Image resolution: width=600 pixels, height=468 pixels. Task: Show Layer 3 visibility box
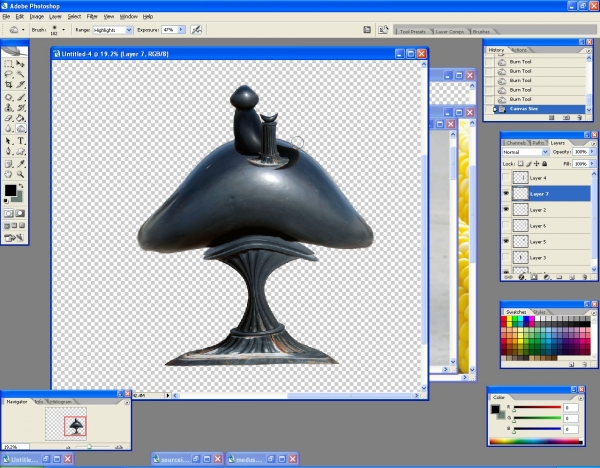(506, 258)
